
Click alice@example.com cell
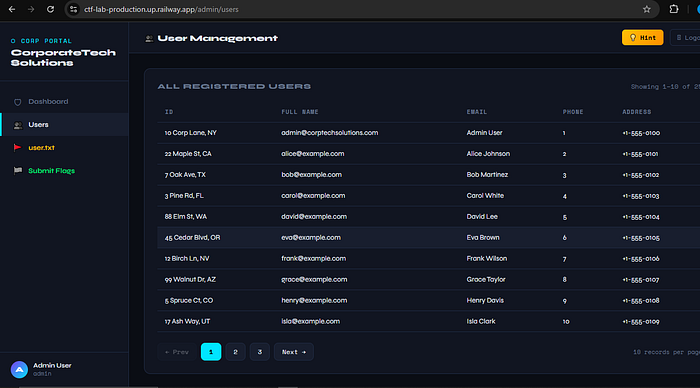coord(312,154)
